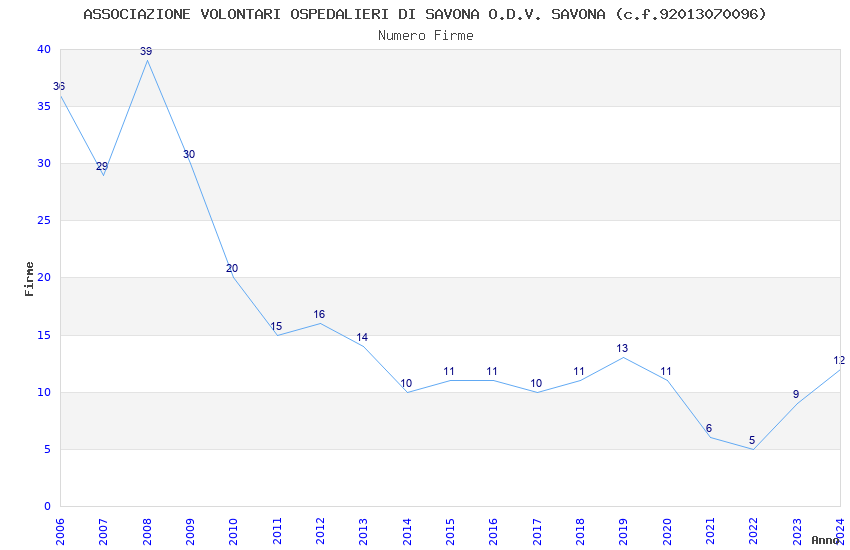Select the data label 13 at 2019

coord(622,348)
